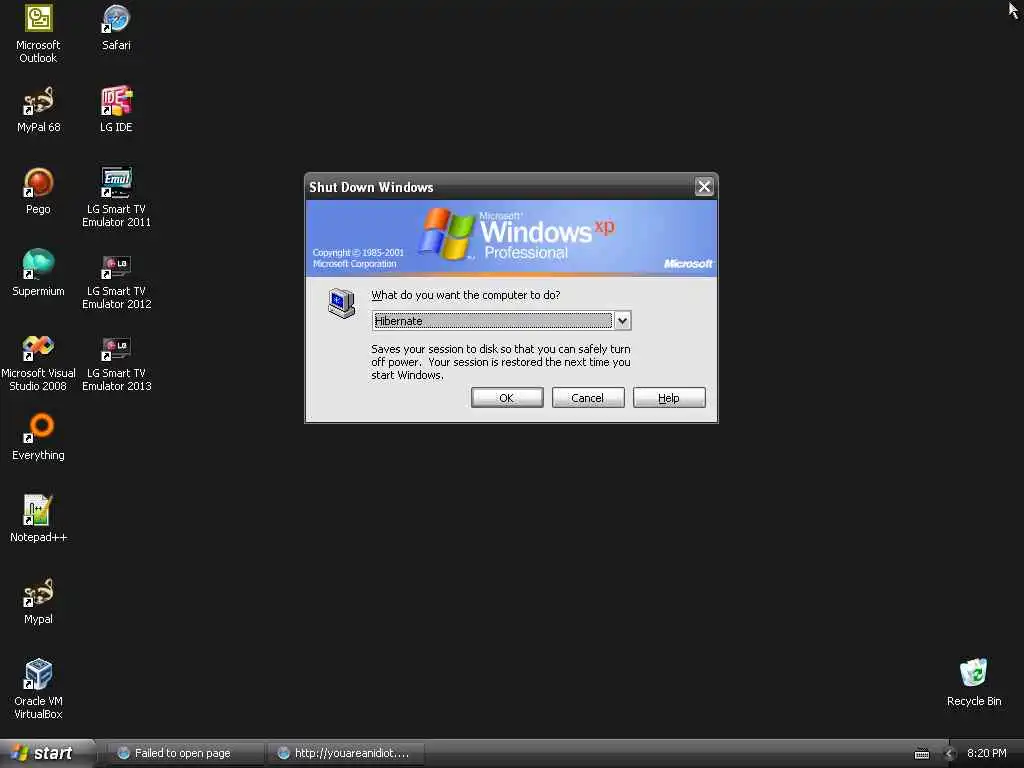Image resolution: width=1024 pixels, height=768 pixels.
Task: Select the Pego desktop icon
Action: coord(38,191)
